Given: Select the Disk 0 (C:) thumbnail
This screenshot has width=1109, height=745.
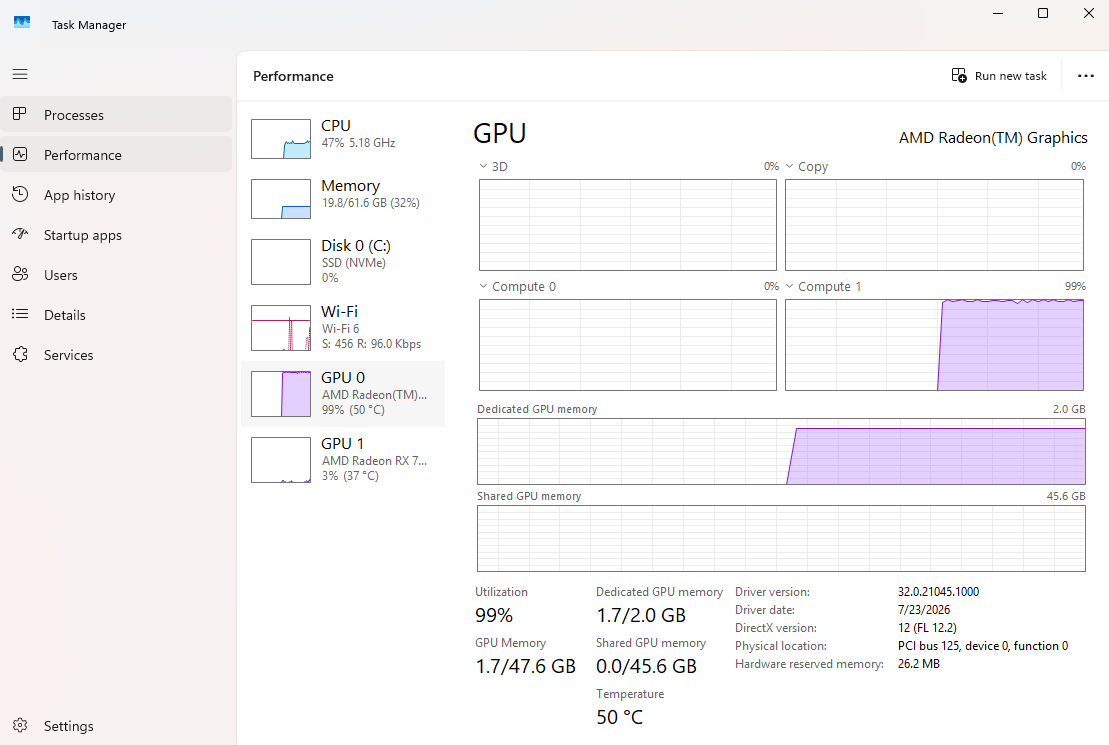Looking at the screenshot, I should (281, 262).
